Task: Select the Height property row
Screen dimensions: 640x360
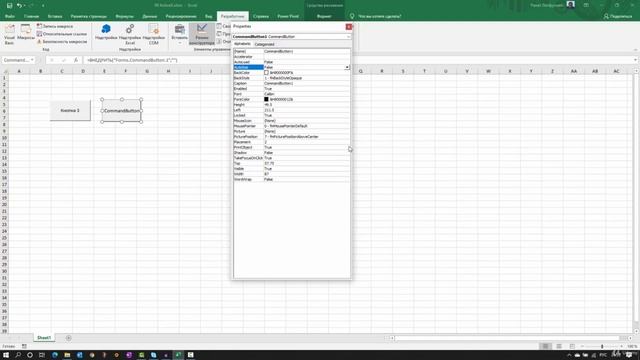Action: 291,104
